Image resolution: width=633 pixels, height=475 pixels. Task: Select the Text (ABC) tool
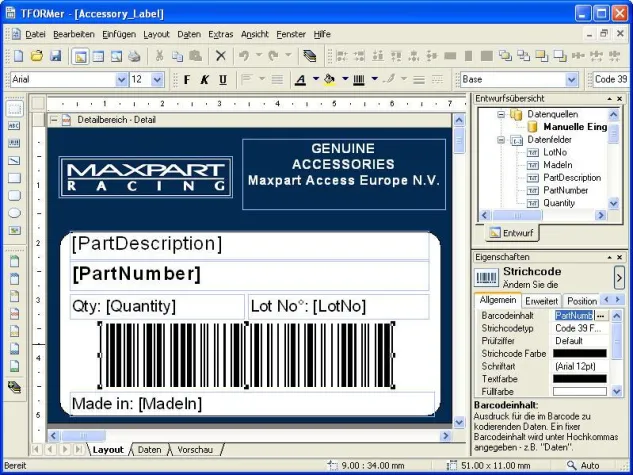[14, 127]
